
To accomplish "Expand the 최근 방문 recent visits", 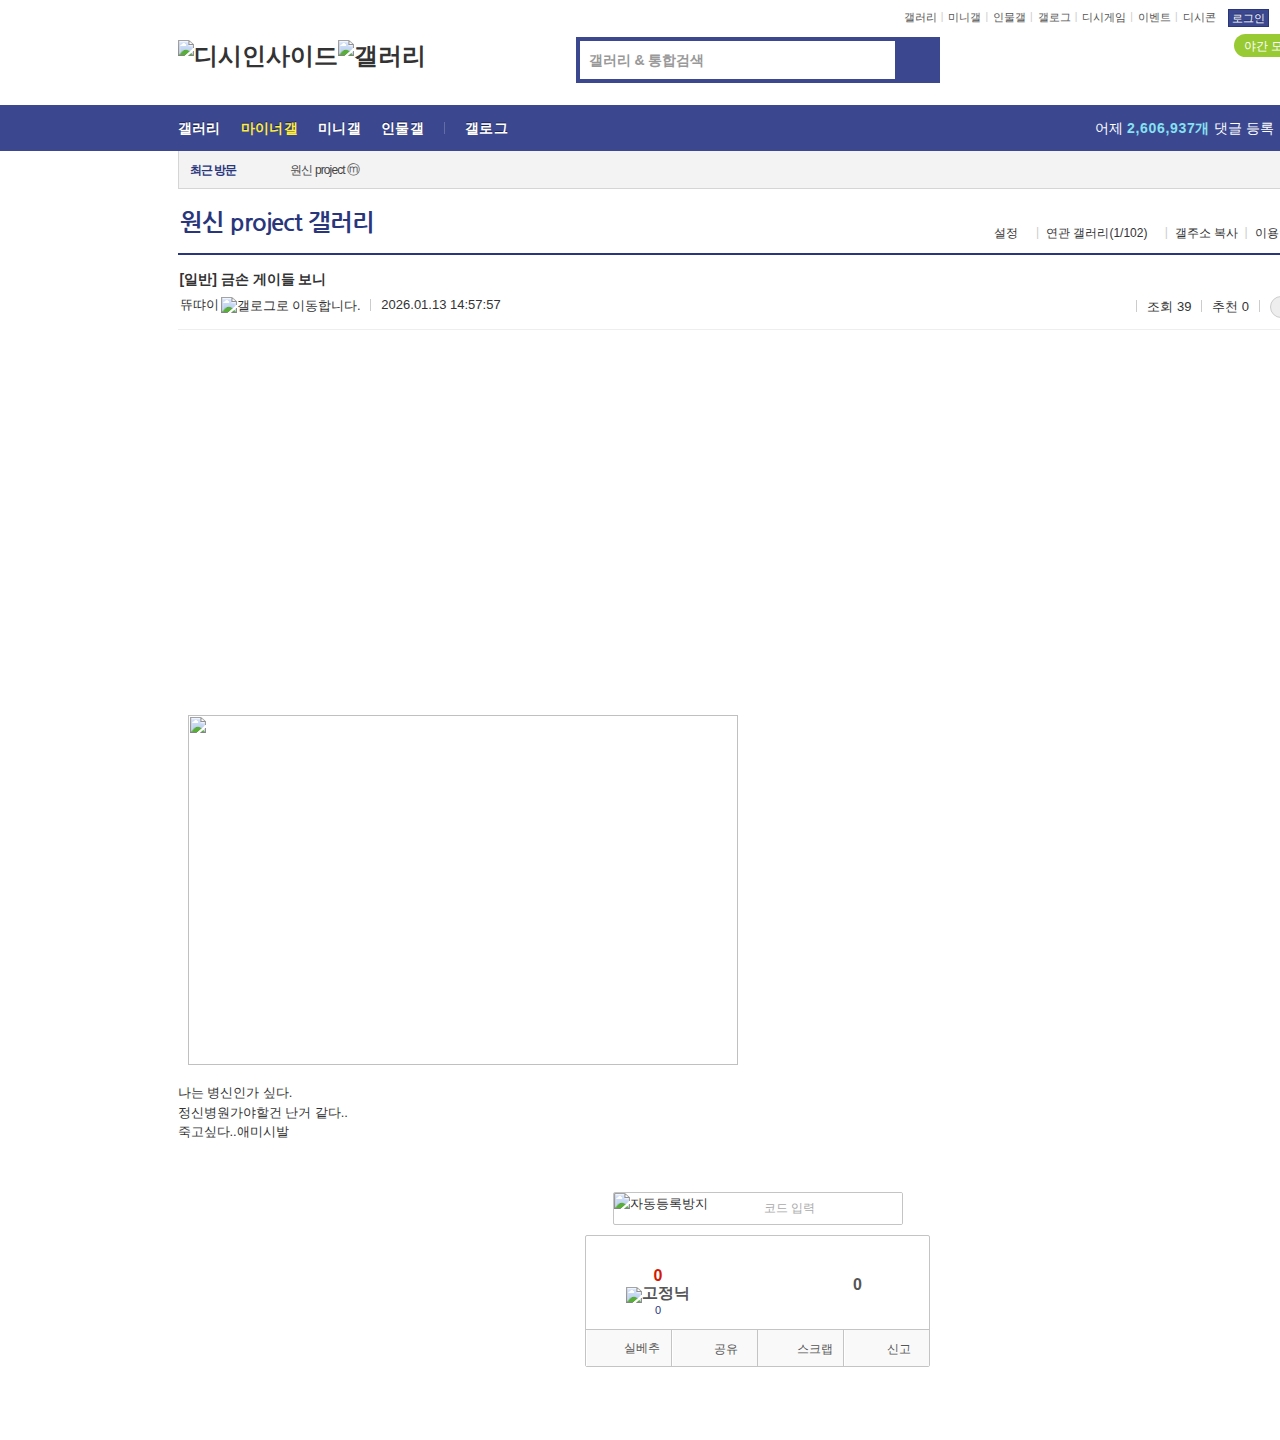I will click(x=213, y=171).
